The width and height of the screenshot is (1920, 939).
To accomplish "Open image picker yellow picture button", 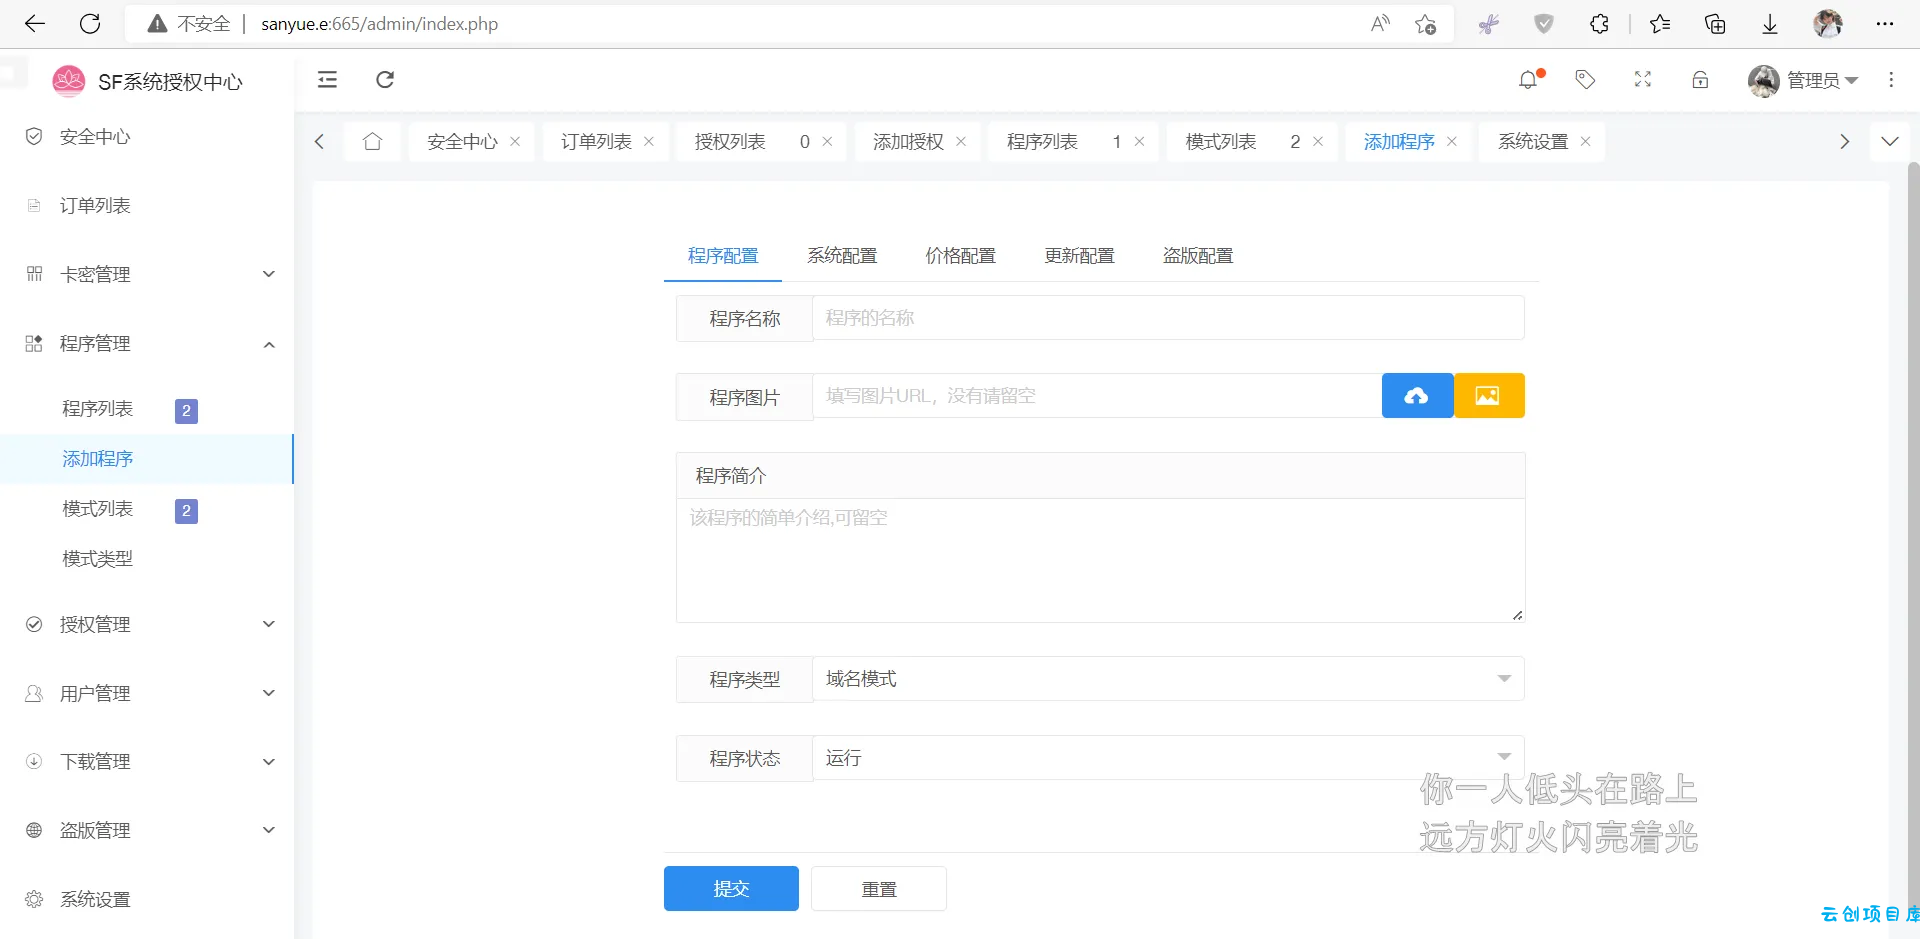I will pos(1489,396).
